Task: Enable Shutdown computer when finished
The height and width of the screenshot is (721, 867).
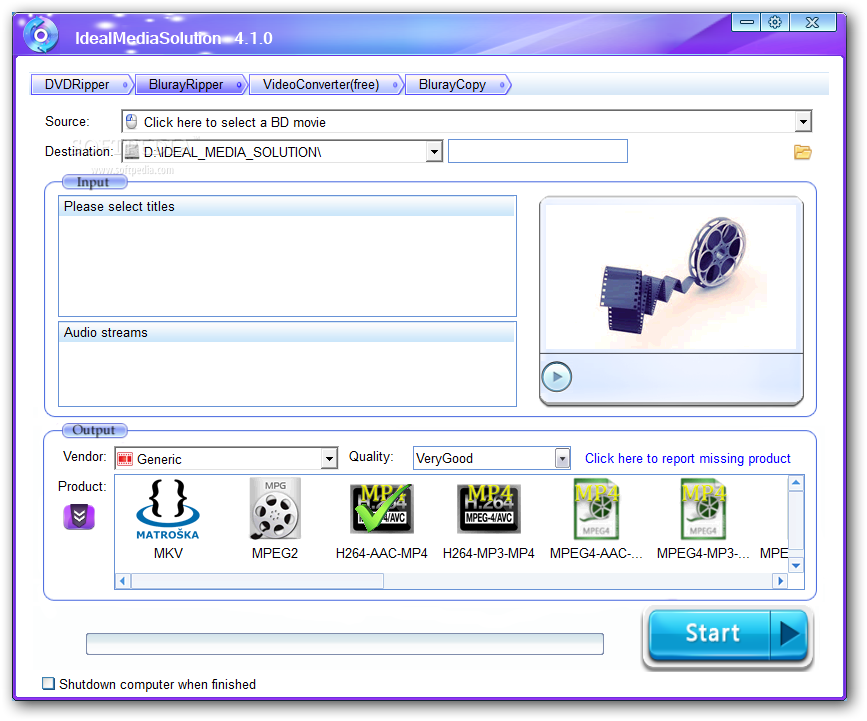Action: click(49, 683)
